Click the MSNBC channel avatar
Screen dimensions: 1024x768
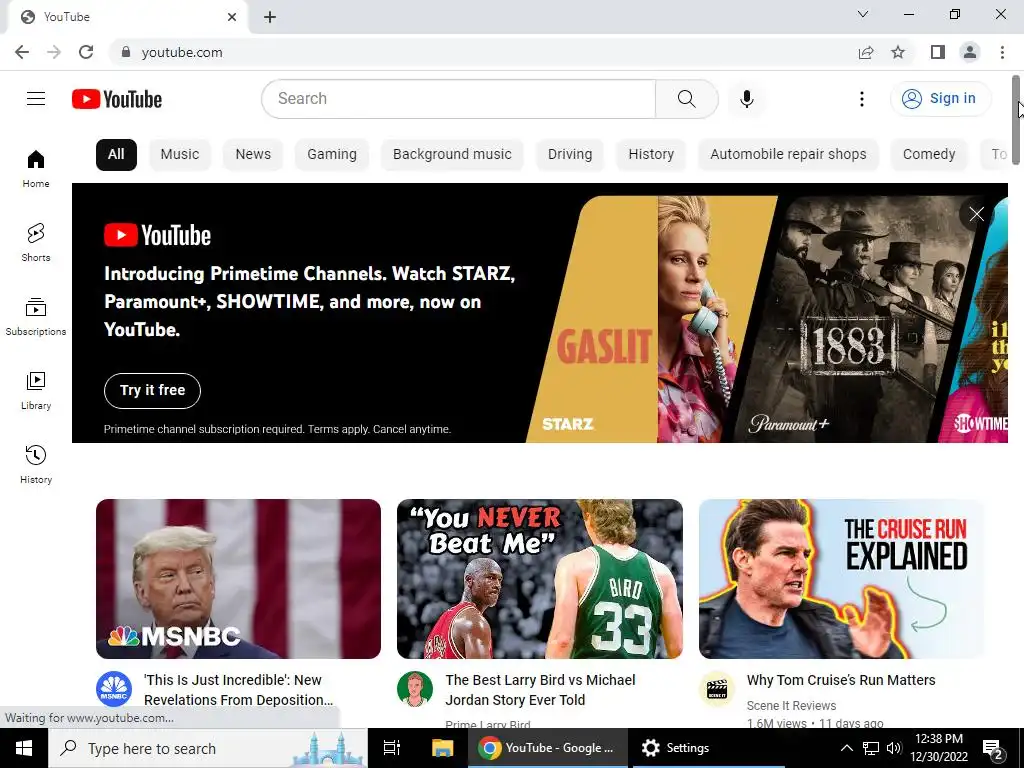[114, 689]
